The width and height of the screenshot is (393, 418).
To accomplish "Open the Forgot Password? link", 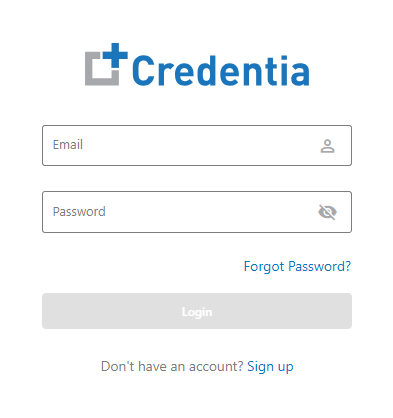I will click(x=297, y=266).
